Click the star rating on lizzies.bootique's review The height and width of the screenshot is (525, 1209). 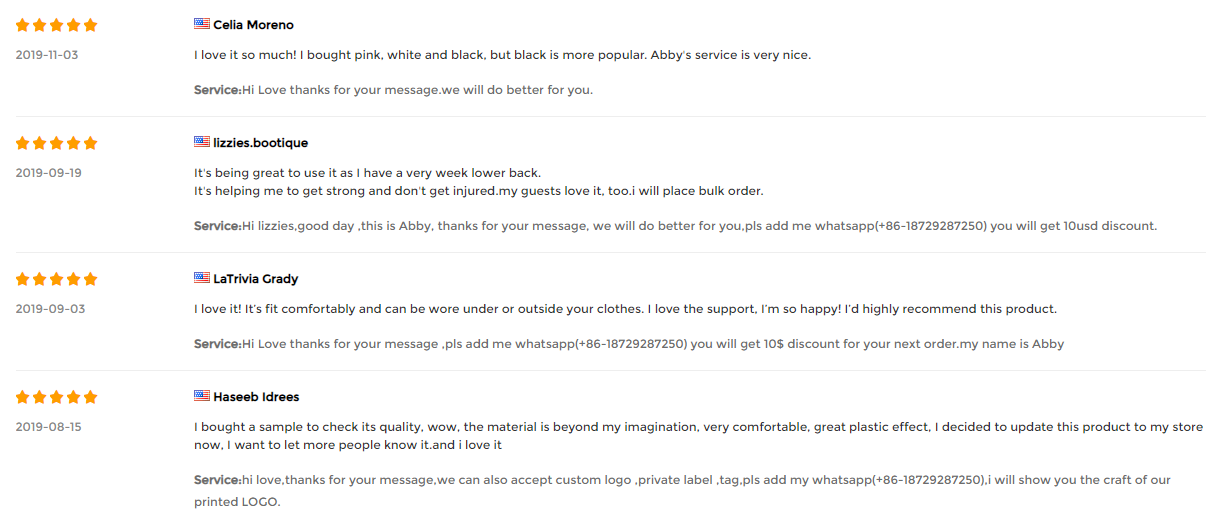point(56,143)
